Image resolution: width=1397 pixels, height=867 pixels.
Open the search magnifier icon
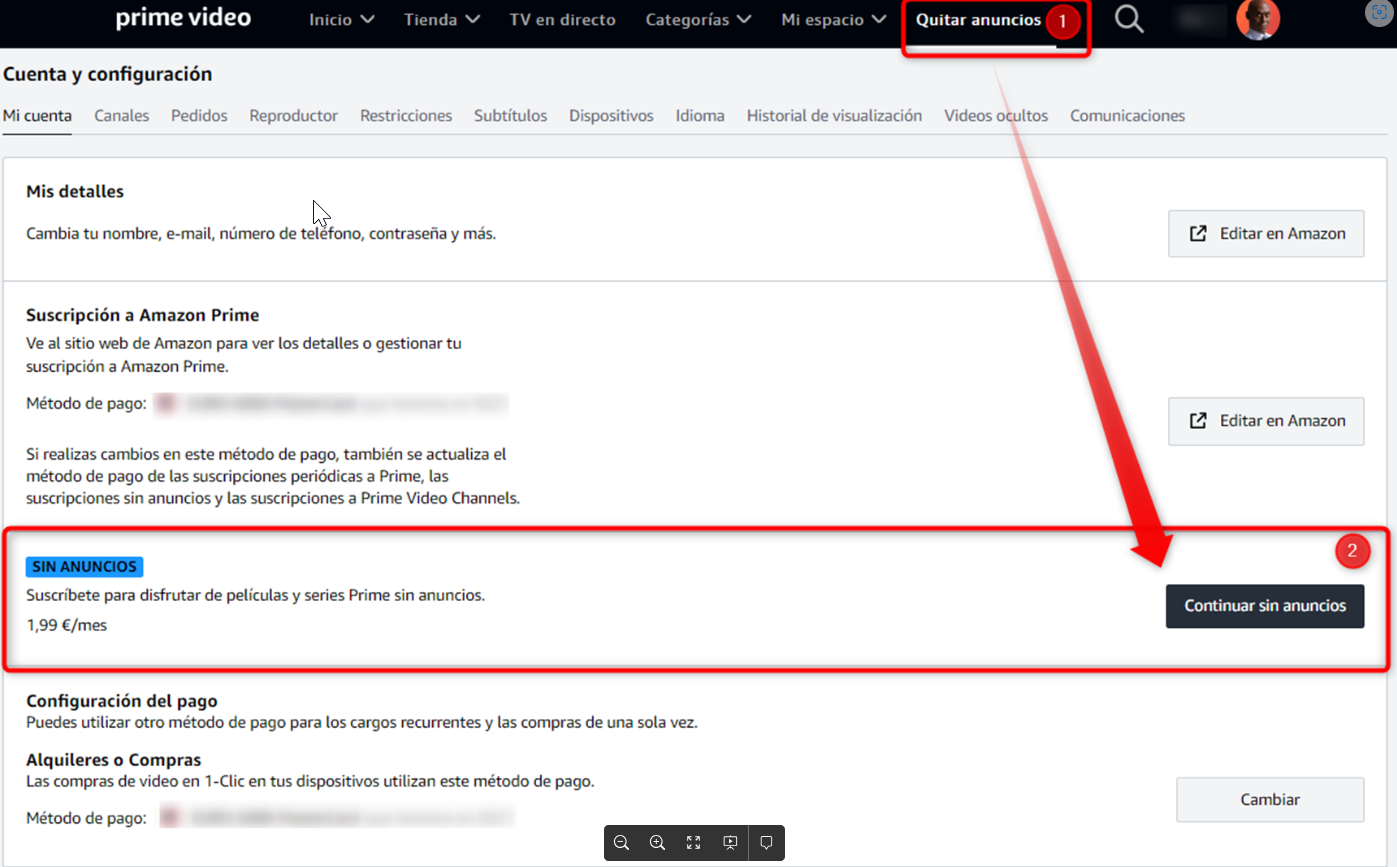1129,19
